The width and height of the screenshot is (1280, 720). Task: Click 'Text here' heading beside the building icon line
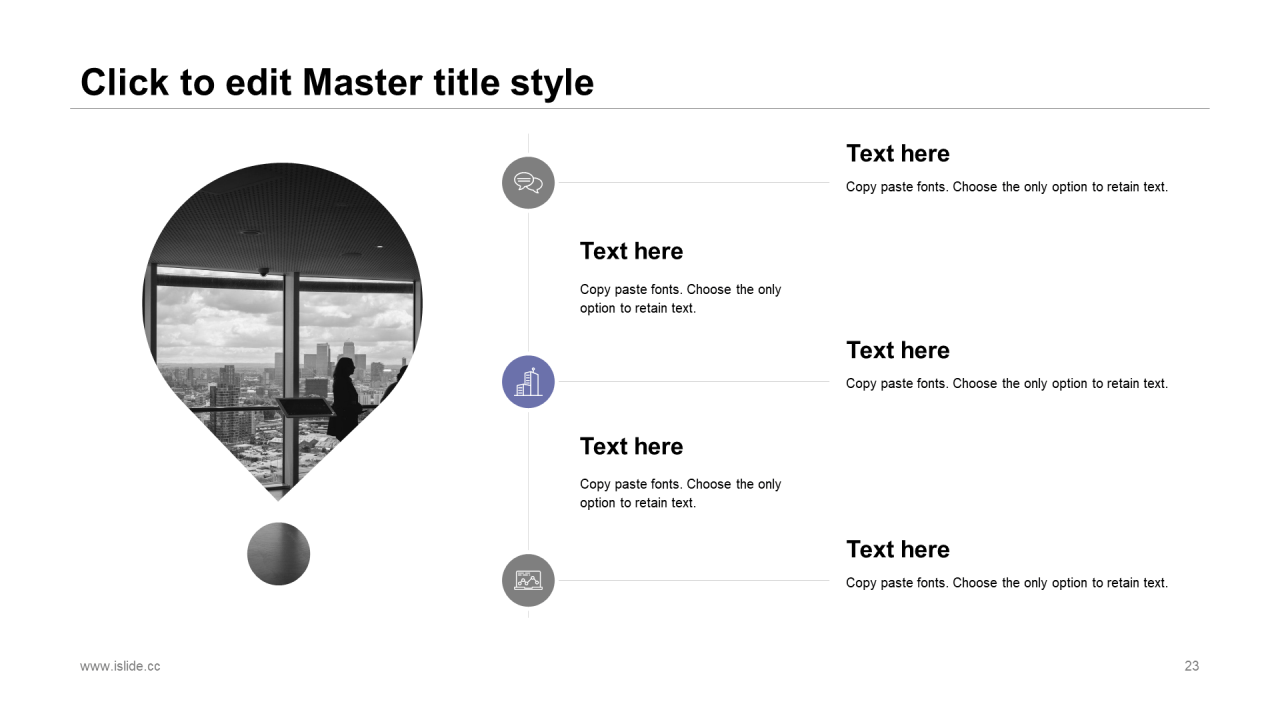pyautogui.click(x=898, y=350)
